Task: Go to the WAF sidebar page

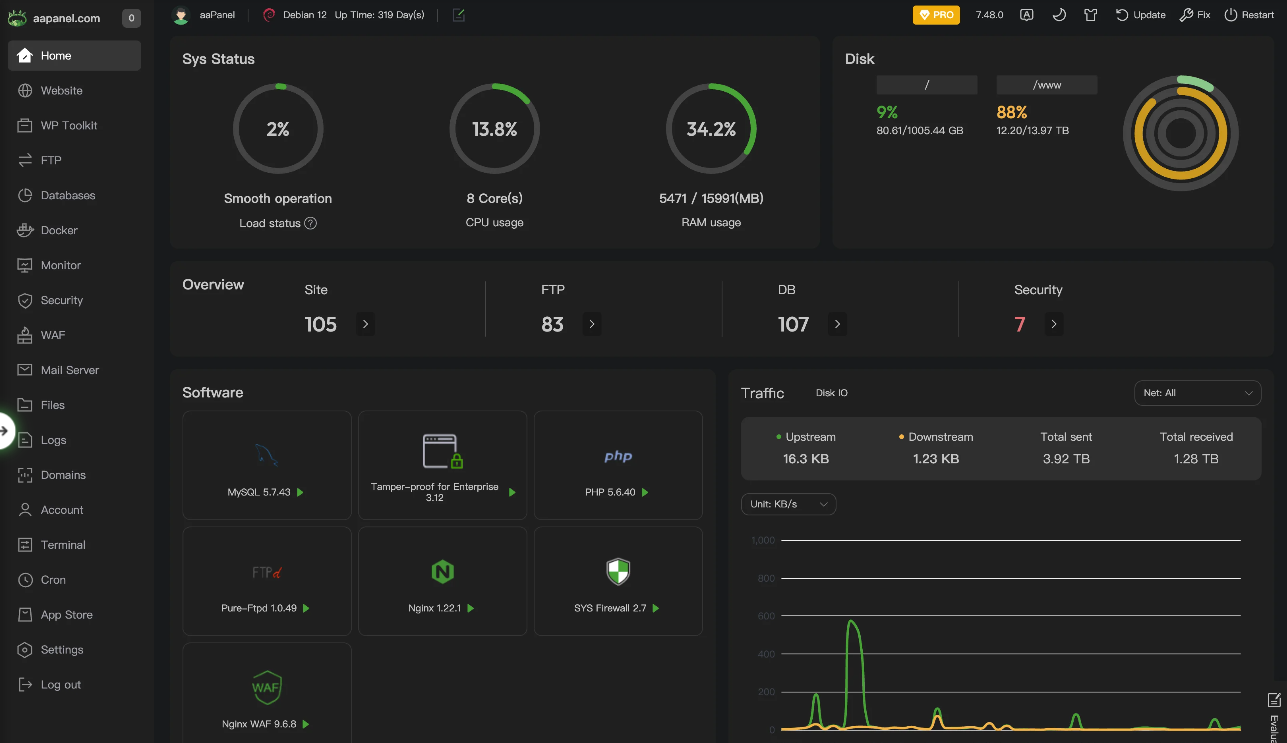Action: pos(52,335)
